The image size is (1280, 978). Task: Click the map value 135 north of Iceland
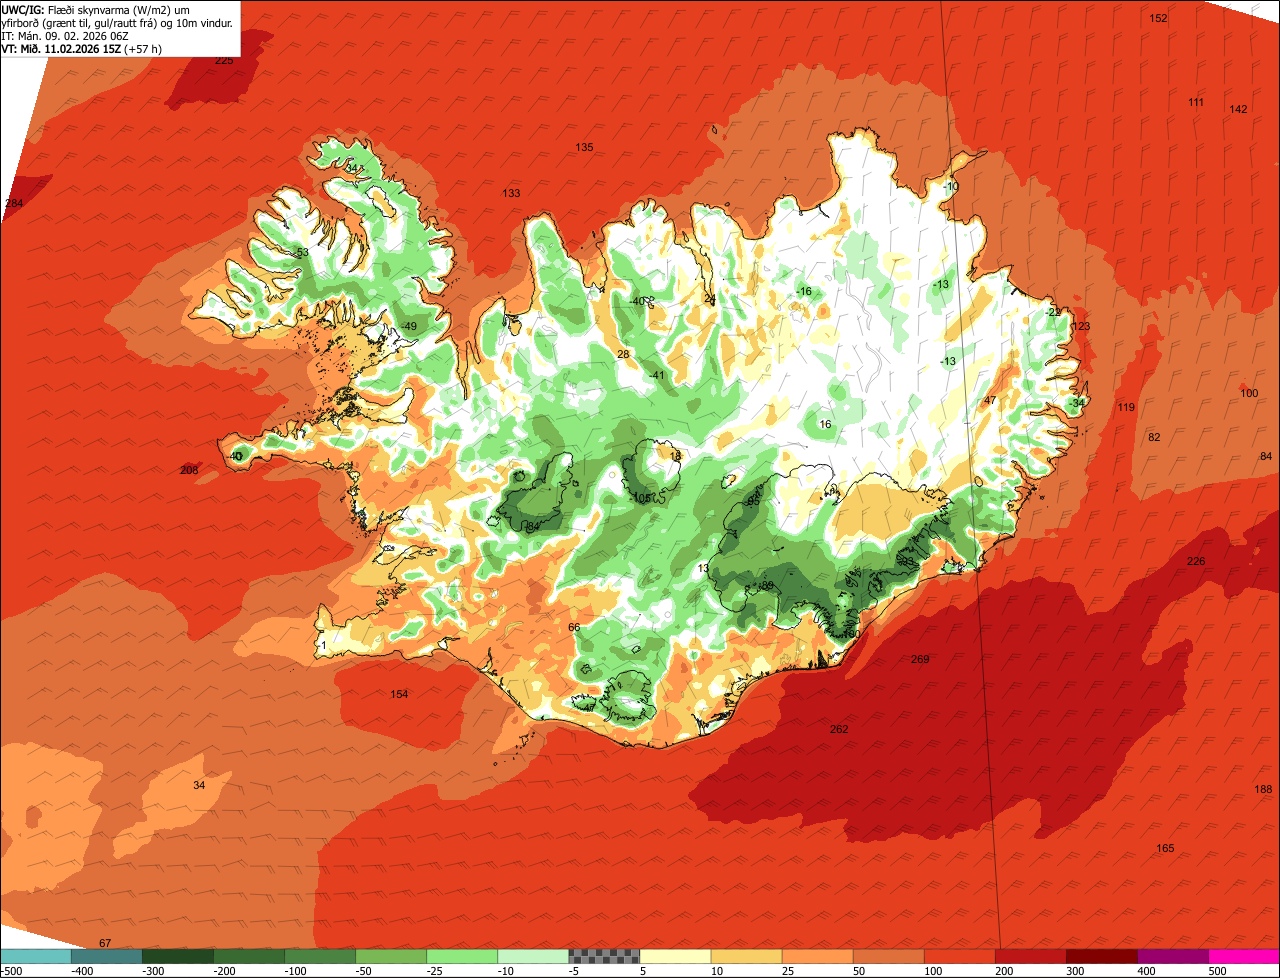pyautogui.click(x=584, y=147)
